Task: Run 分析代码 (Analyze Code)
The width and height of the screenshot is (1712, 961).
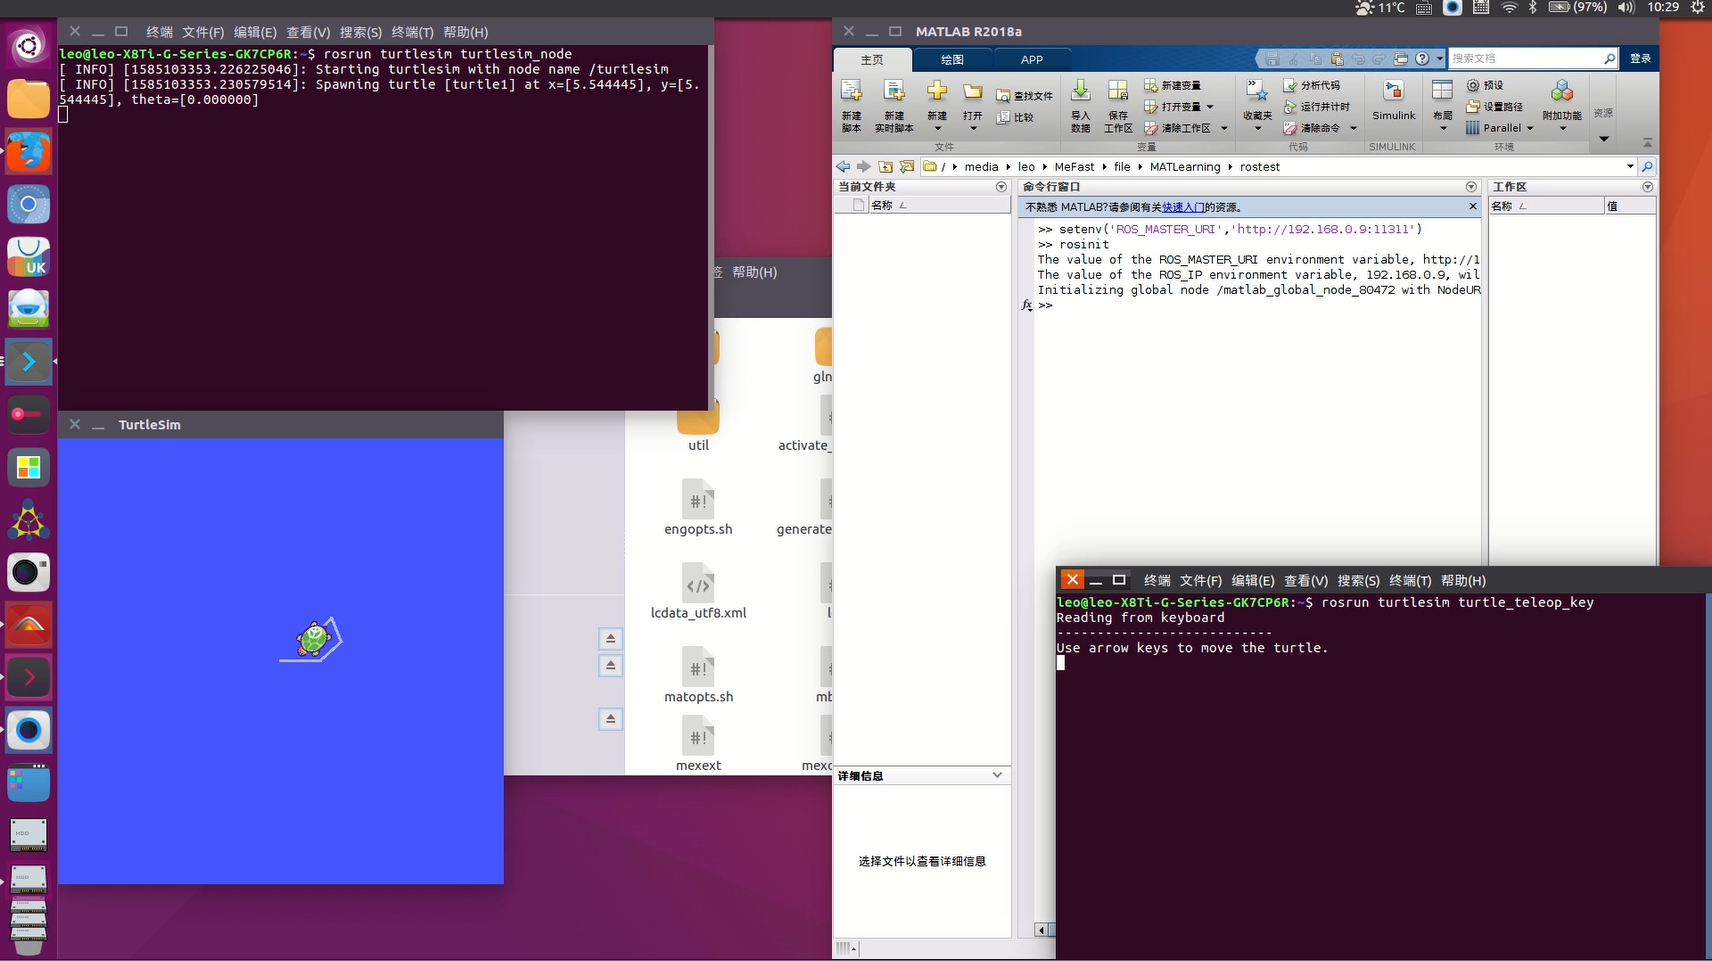Action: pyautogui.click(x=1313, y=85)
